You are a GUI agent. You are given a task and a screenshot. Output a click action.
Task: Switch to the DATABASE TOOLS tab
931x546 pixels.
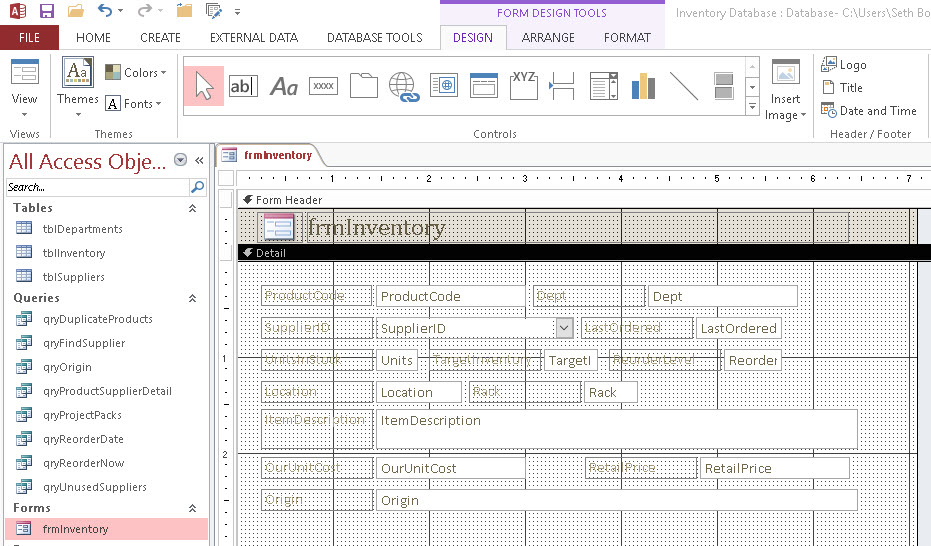pos(375,38)
